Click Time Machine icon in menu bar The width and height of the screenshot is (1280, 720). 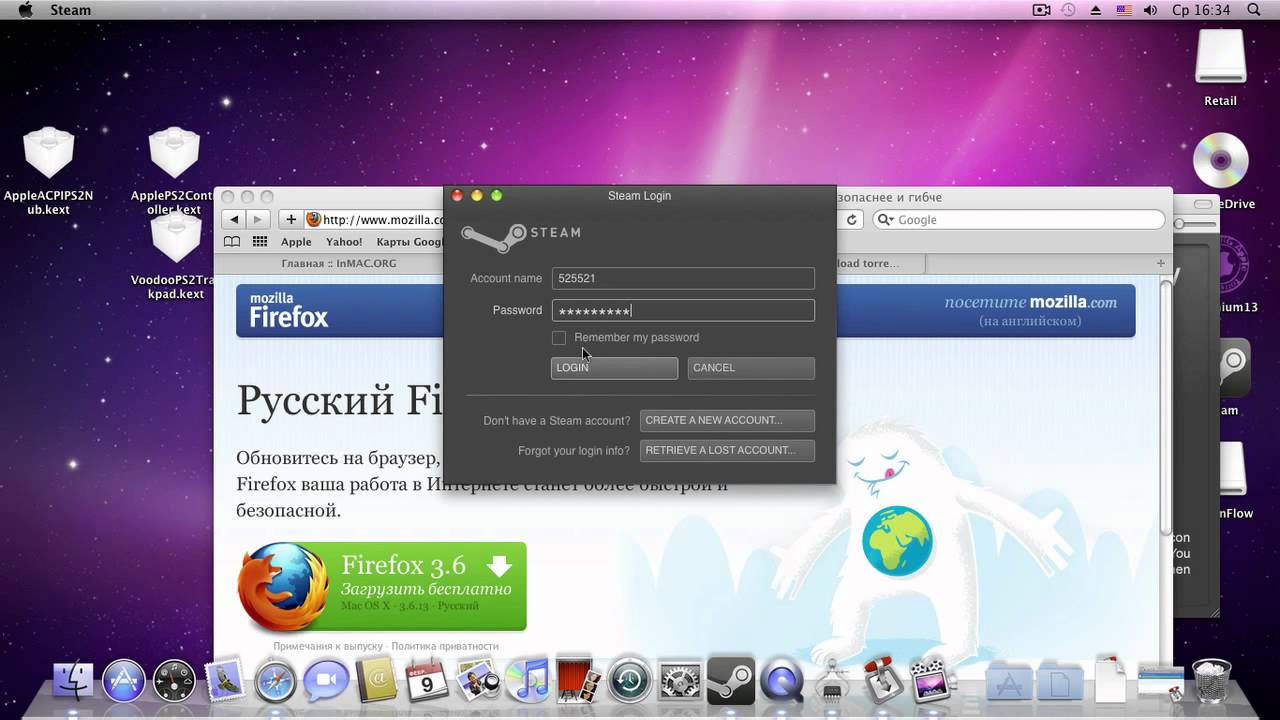(1068, 10)
